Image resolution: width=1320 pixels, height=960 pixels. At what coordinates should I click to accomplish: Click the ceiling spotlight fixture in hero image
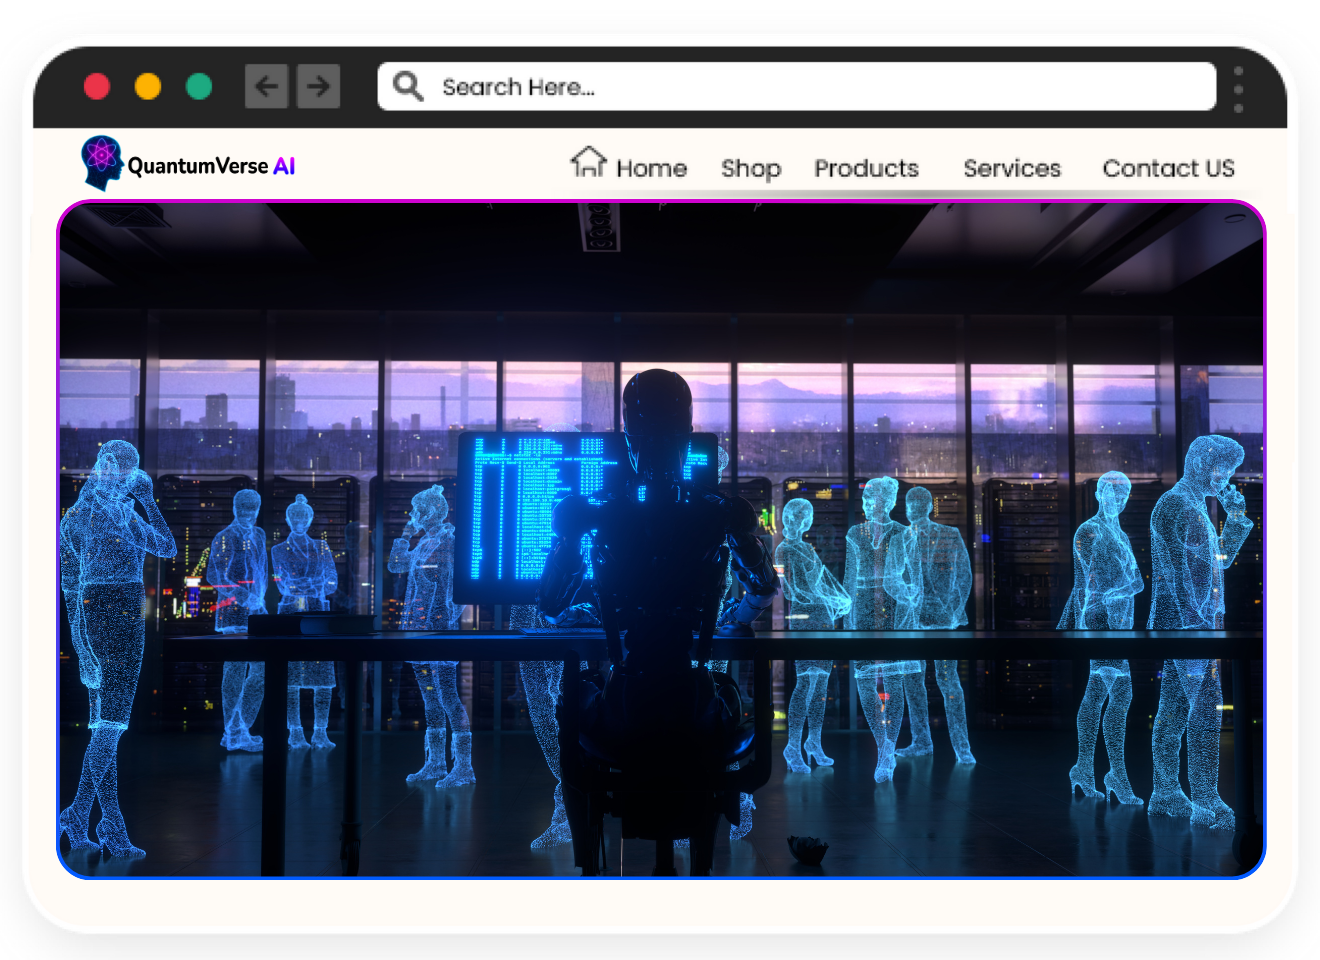(600, 227)
